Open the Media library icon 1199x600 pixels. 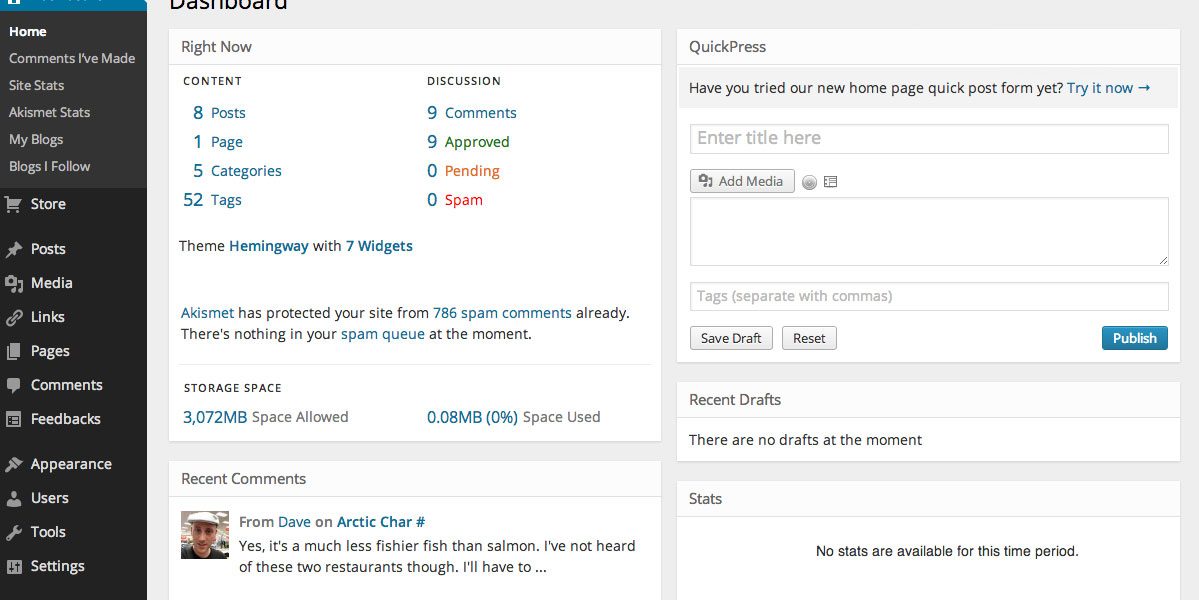pos(13,283)
